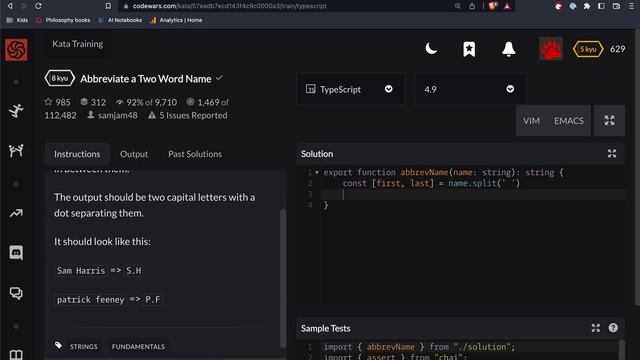
Task: Toggle fullscreen next to EMACS button
Action: tap(609, 120)
